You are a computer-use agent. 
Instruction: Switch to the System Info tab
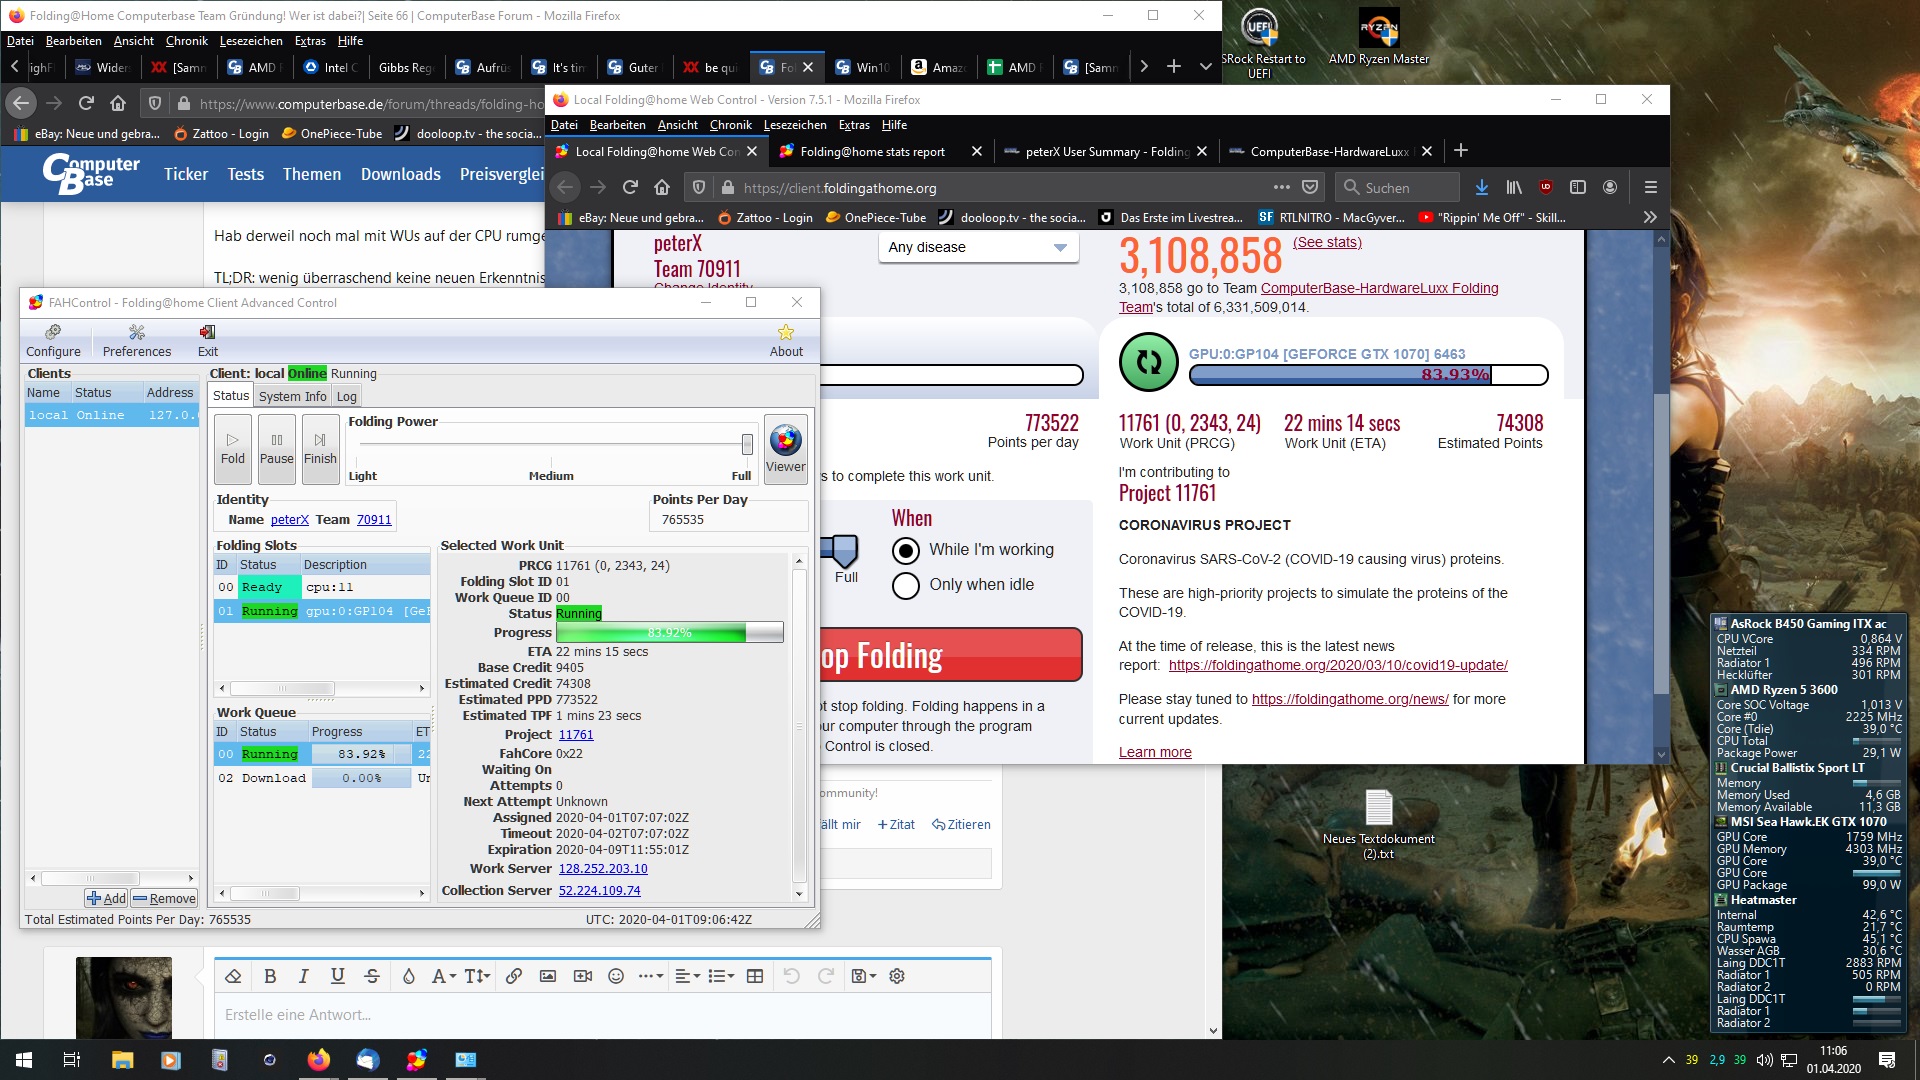click(x=292, y=396)
